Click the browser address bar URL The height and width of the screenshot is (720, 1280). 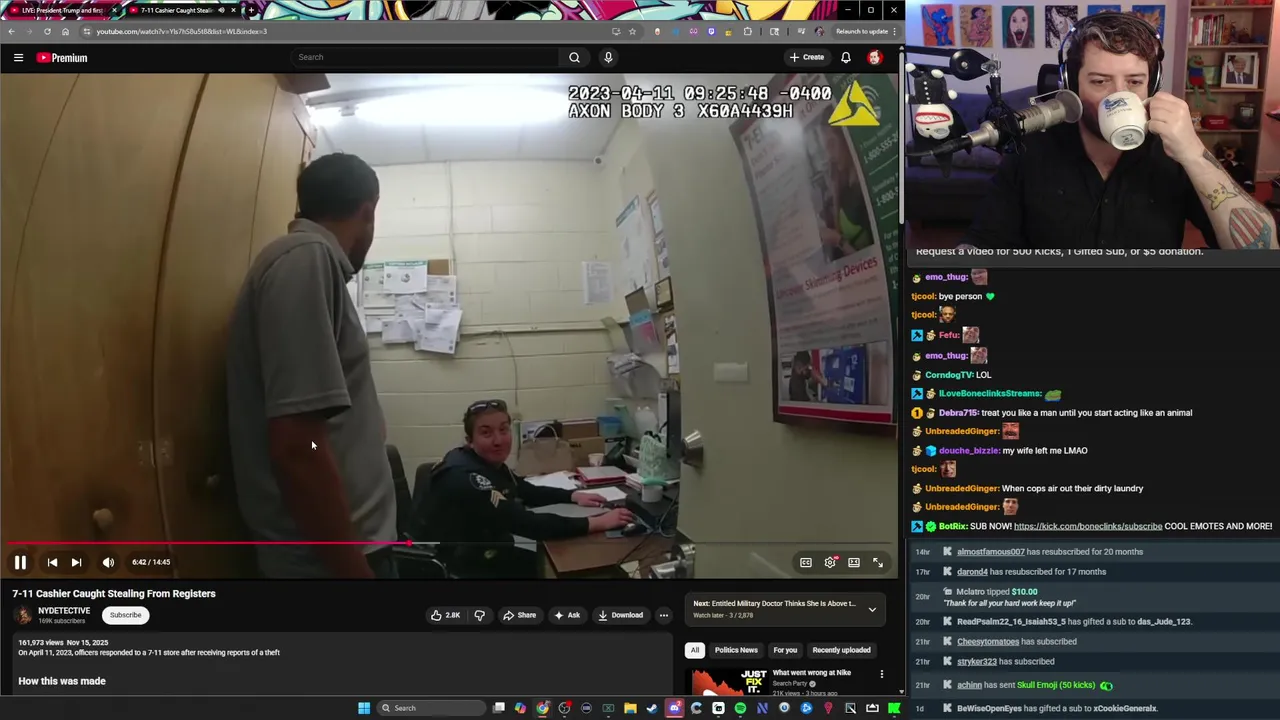[x=182, y=31]
